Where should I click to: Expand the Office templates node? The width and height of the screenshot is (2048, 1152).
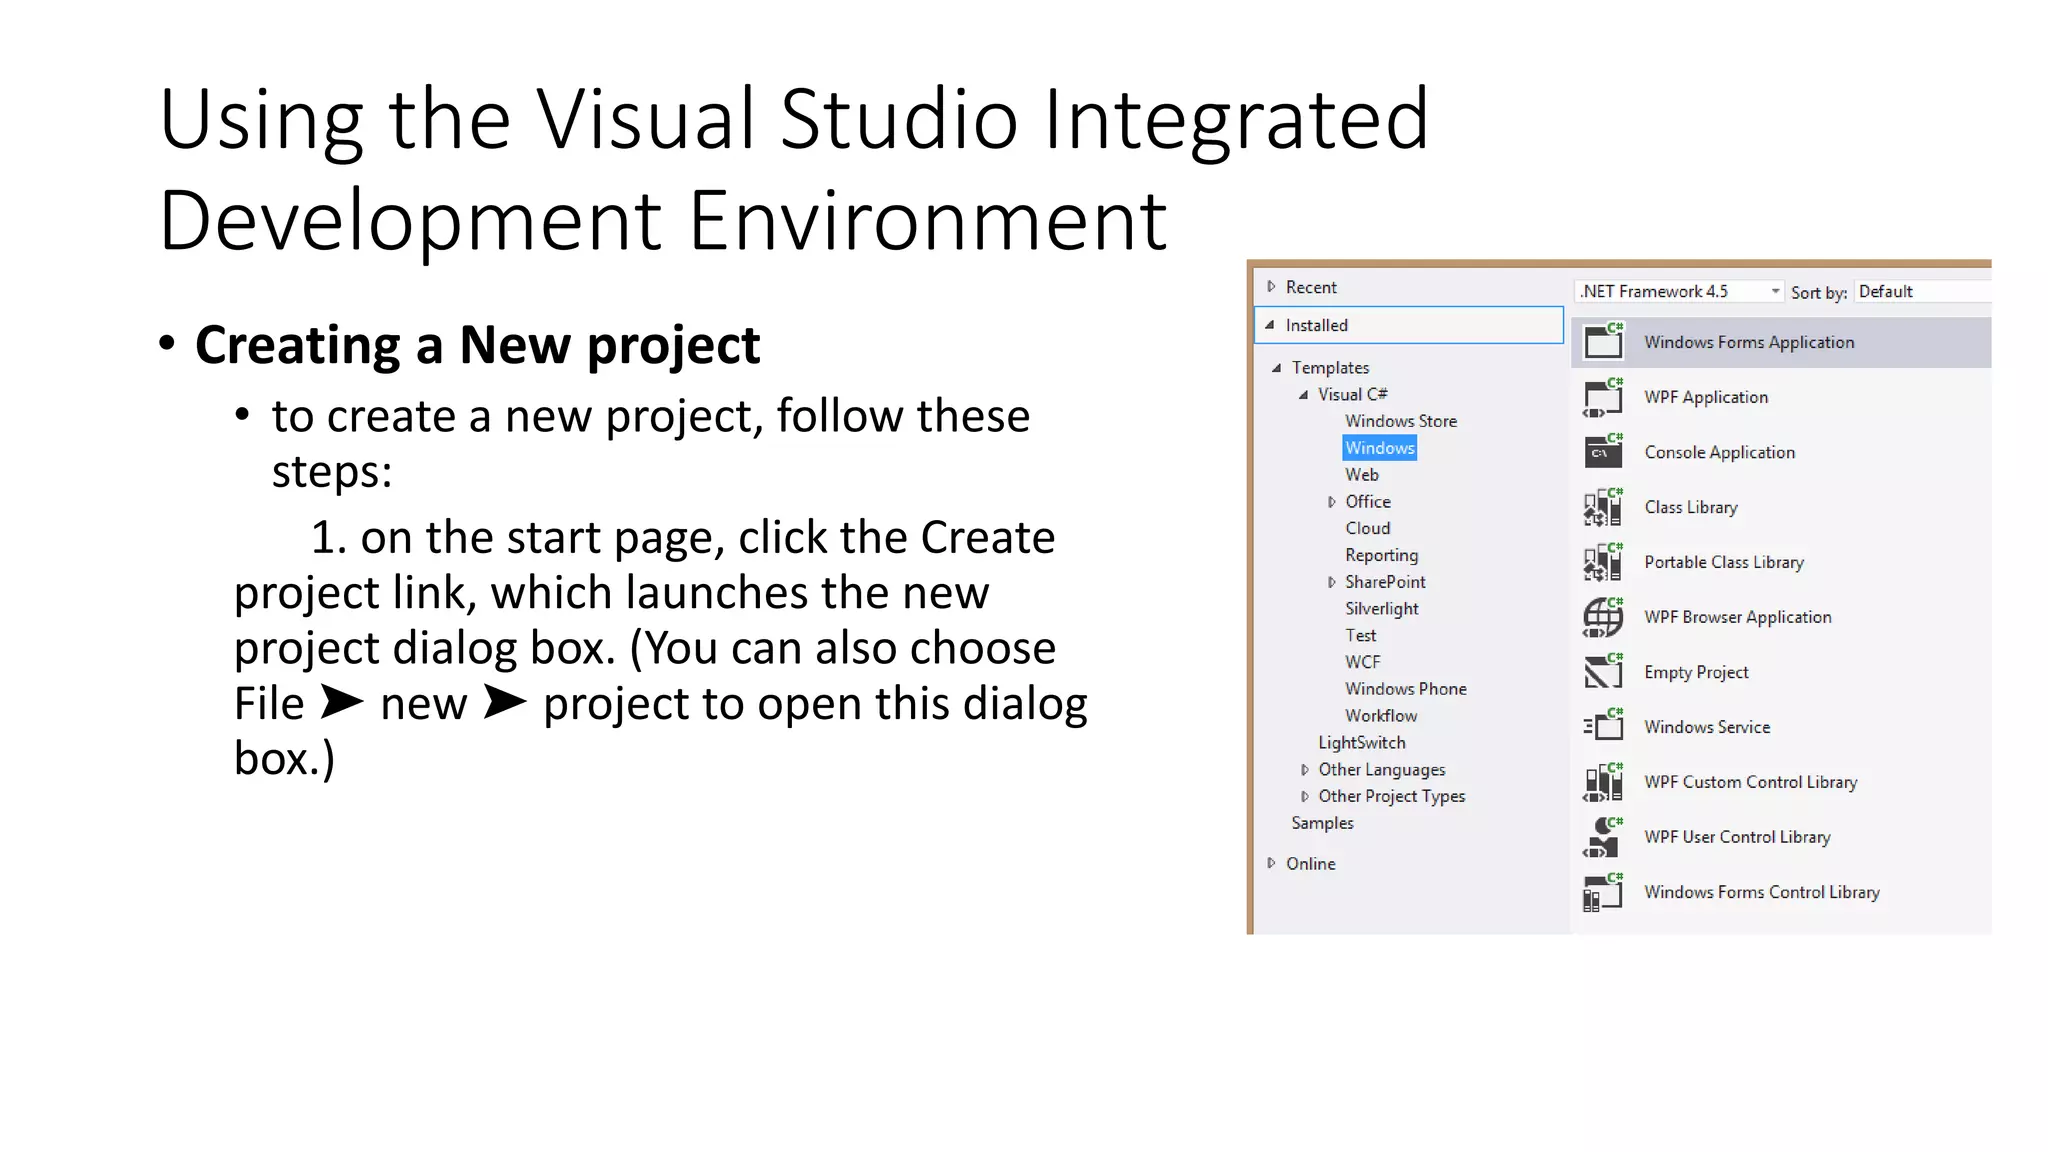pos(1331,502)
